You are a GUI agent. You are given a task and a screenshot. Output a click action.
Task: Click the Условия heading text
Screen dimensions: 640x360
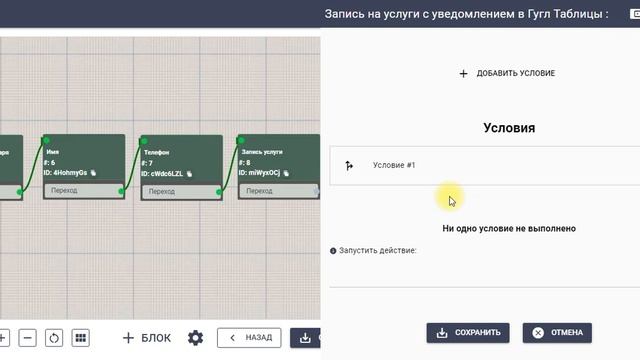click(x=509, y=128)
